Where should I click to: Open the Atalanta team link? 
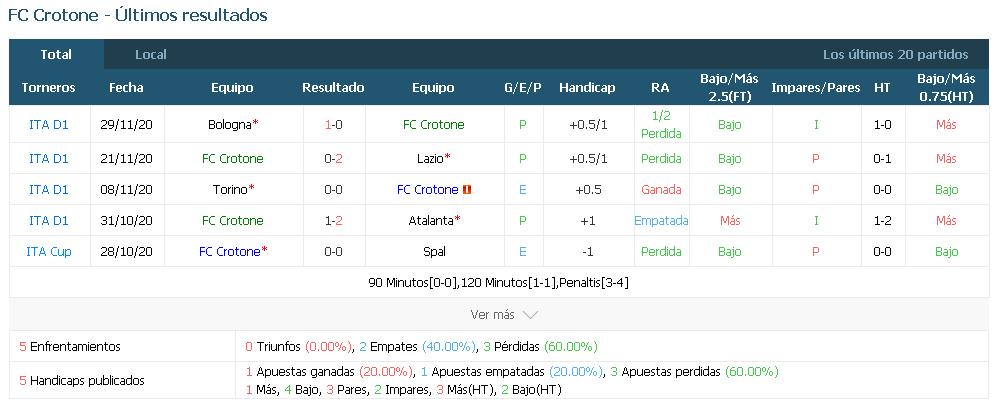click(x=431, y=221)
